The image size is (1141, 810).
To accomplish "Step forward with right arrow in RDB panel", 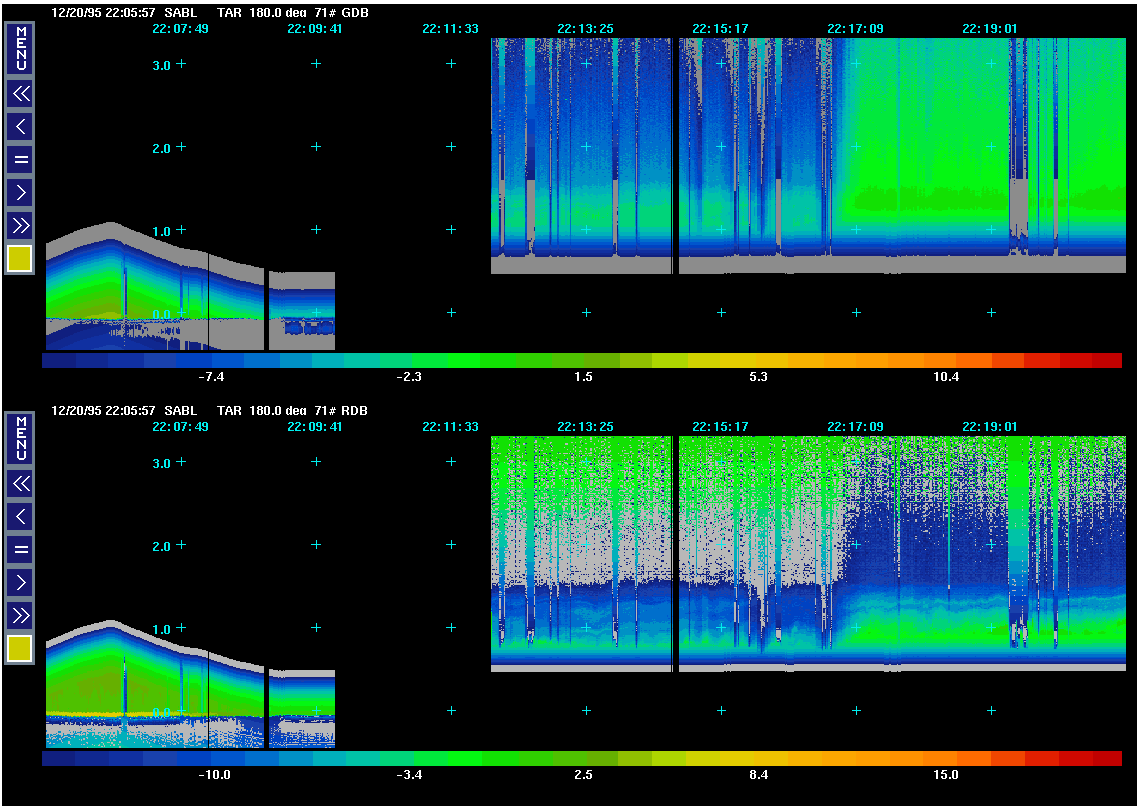I will (20, 581).
